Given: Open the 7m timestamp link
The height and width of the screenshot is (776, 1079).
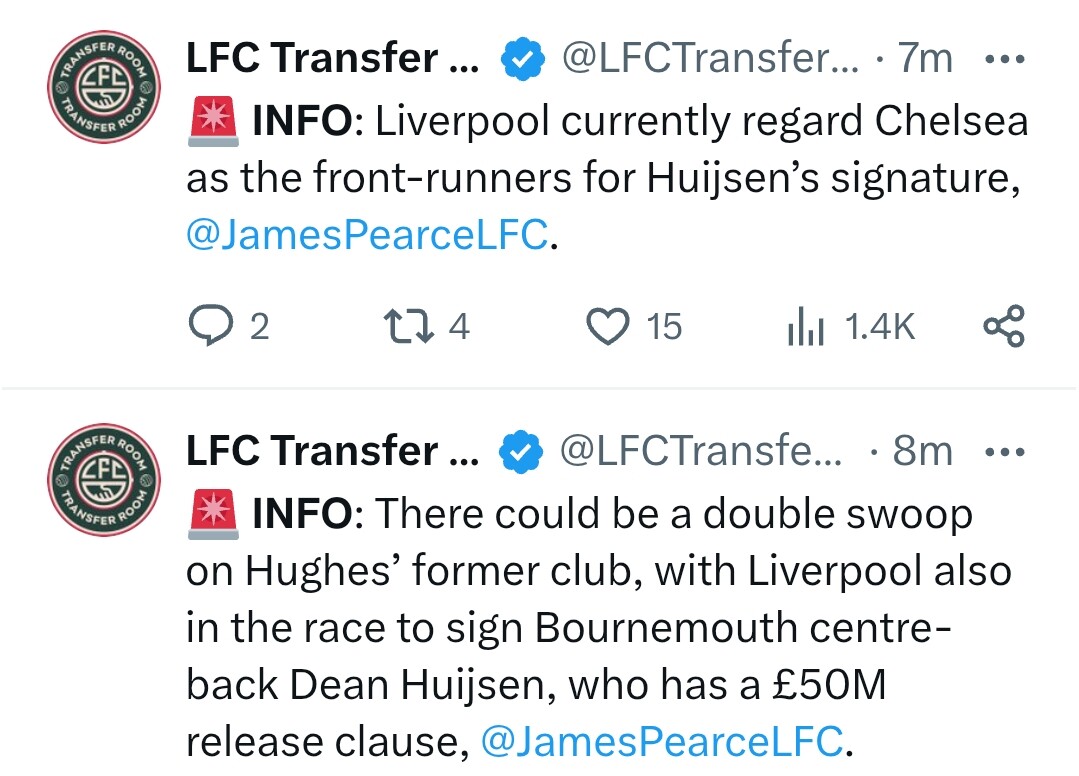Looking at the screenshot, I should pos(926,58).
